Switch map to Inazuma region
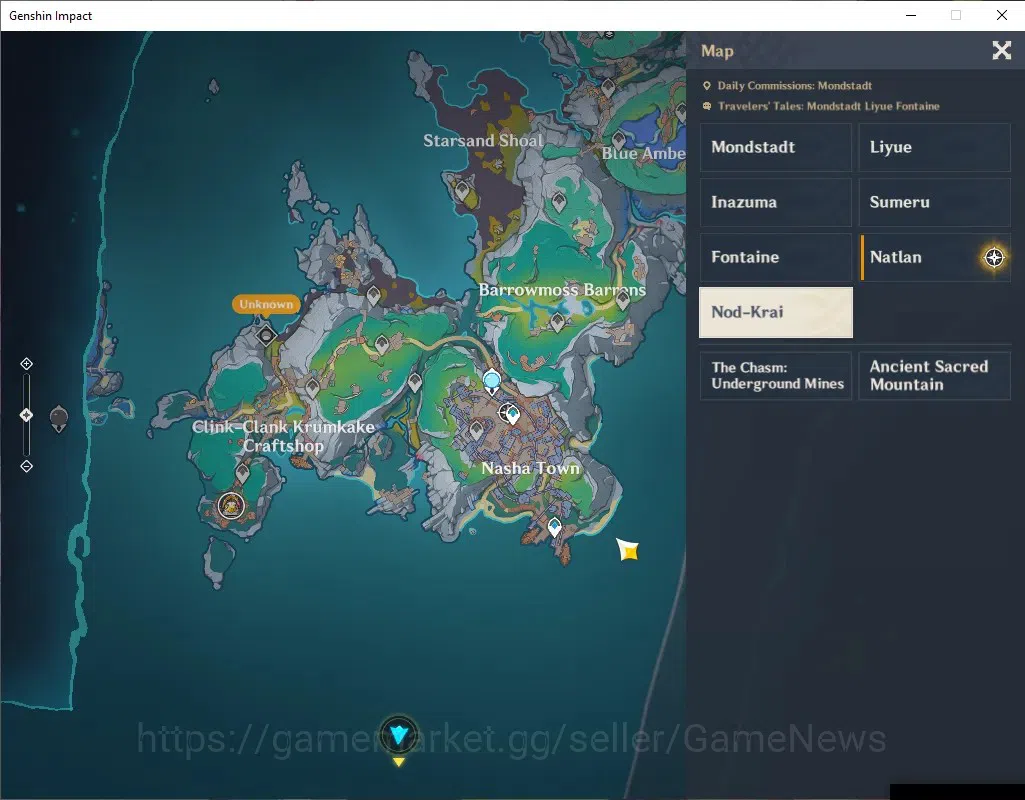The width and height of the screenshot is (1025, 800). pyautogui.click(x=776, y=202)
